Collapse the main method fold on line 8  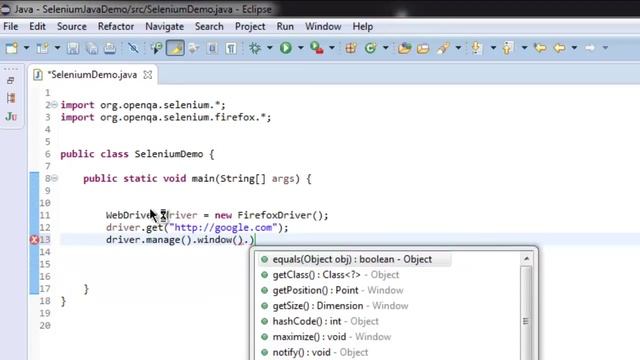54,178
